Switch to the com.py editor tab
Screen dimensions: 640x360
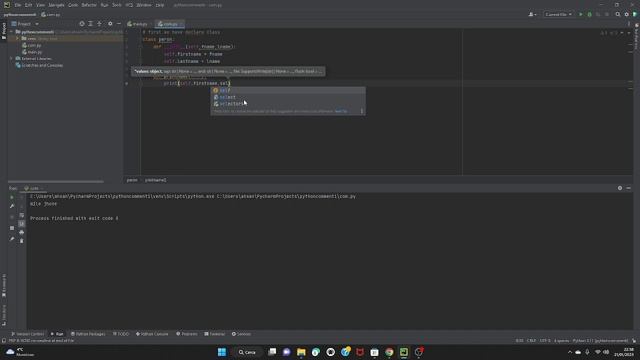170,24
